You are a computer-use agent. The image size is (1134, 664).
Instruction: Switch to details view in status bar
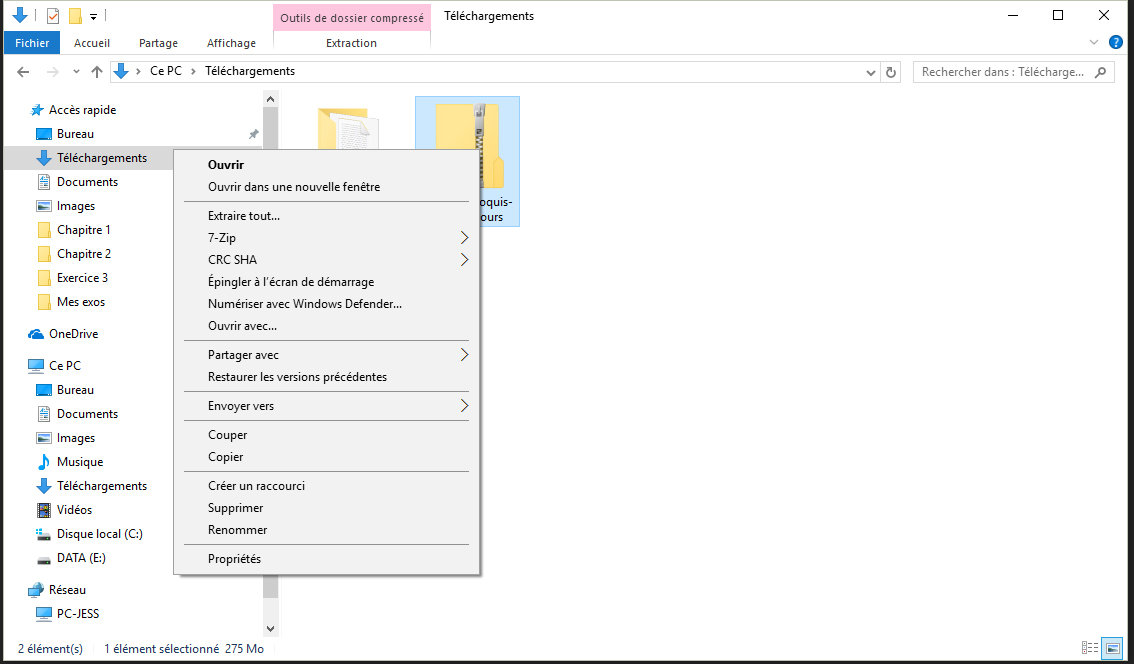point(1089,648)
